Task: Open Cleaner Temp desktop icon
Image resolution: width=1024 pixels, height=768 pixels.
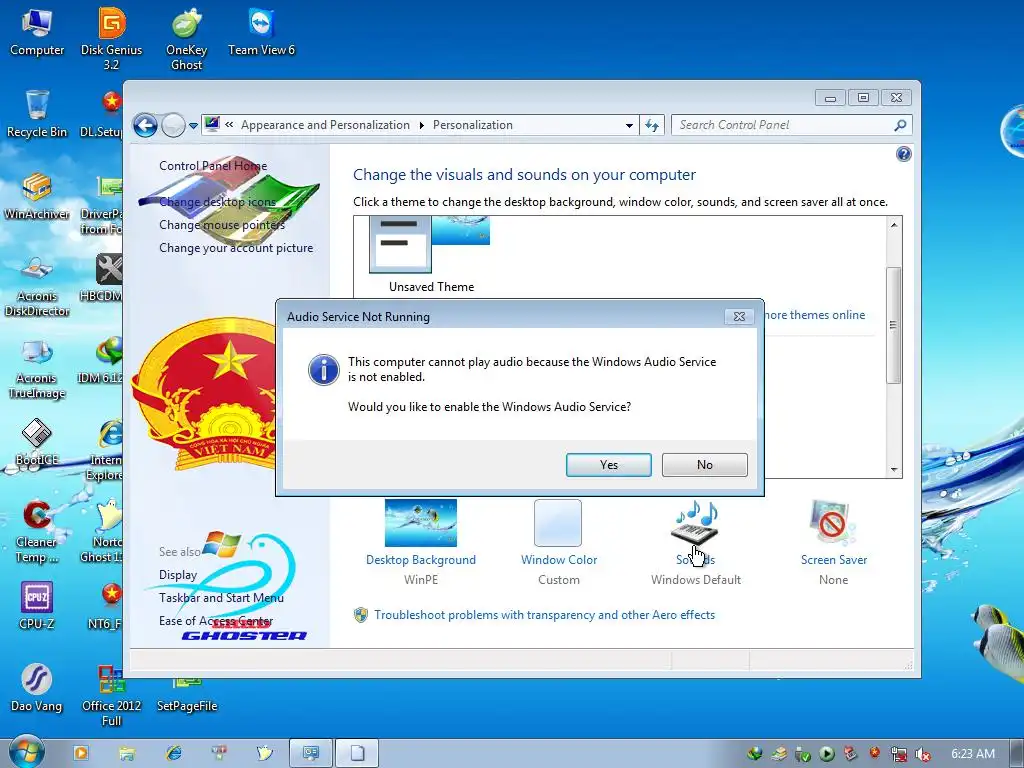Action: 37,532
